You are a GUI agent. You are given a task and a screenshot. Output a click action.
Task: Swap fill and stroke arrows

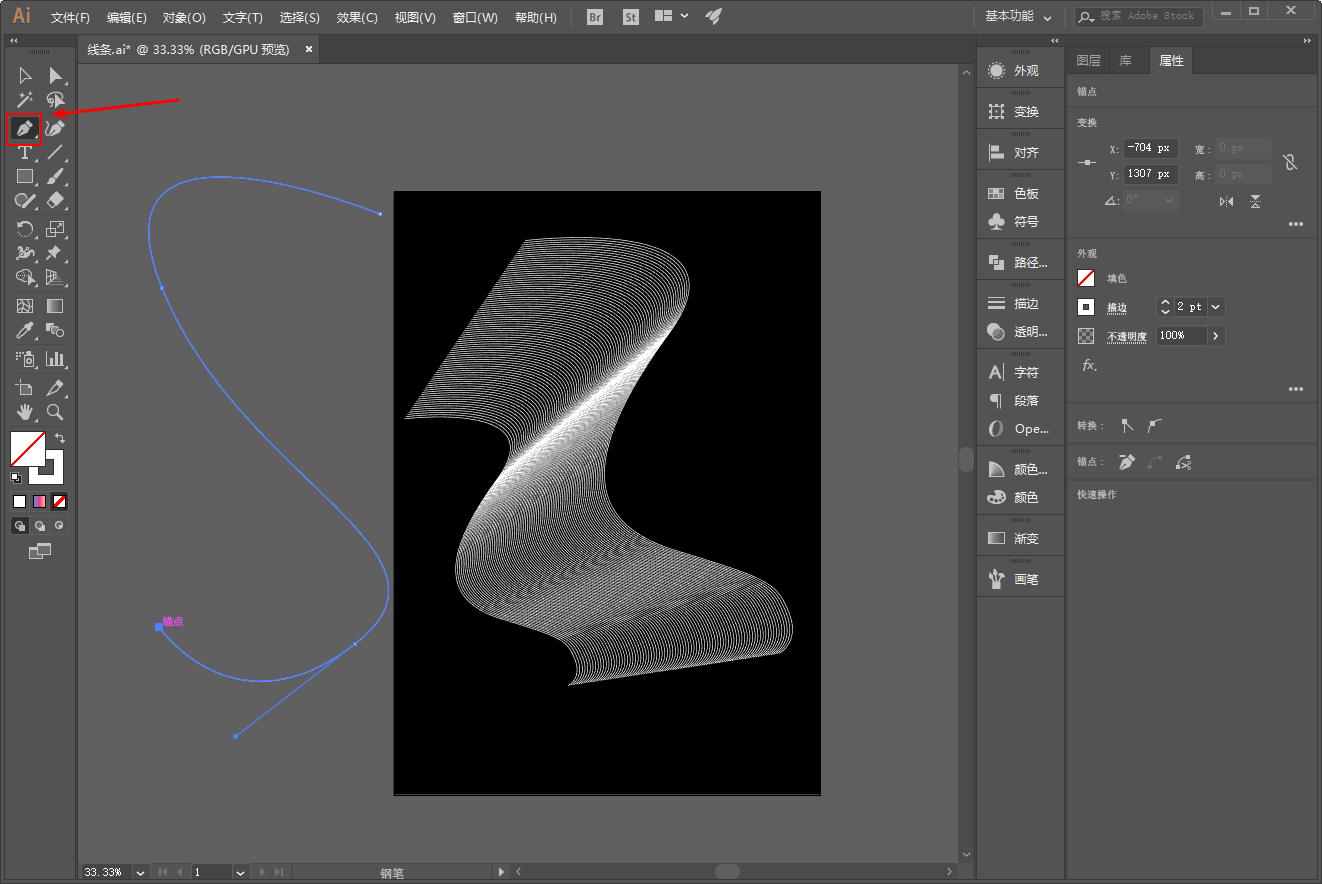[x=60, y=438]
